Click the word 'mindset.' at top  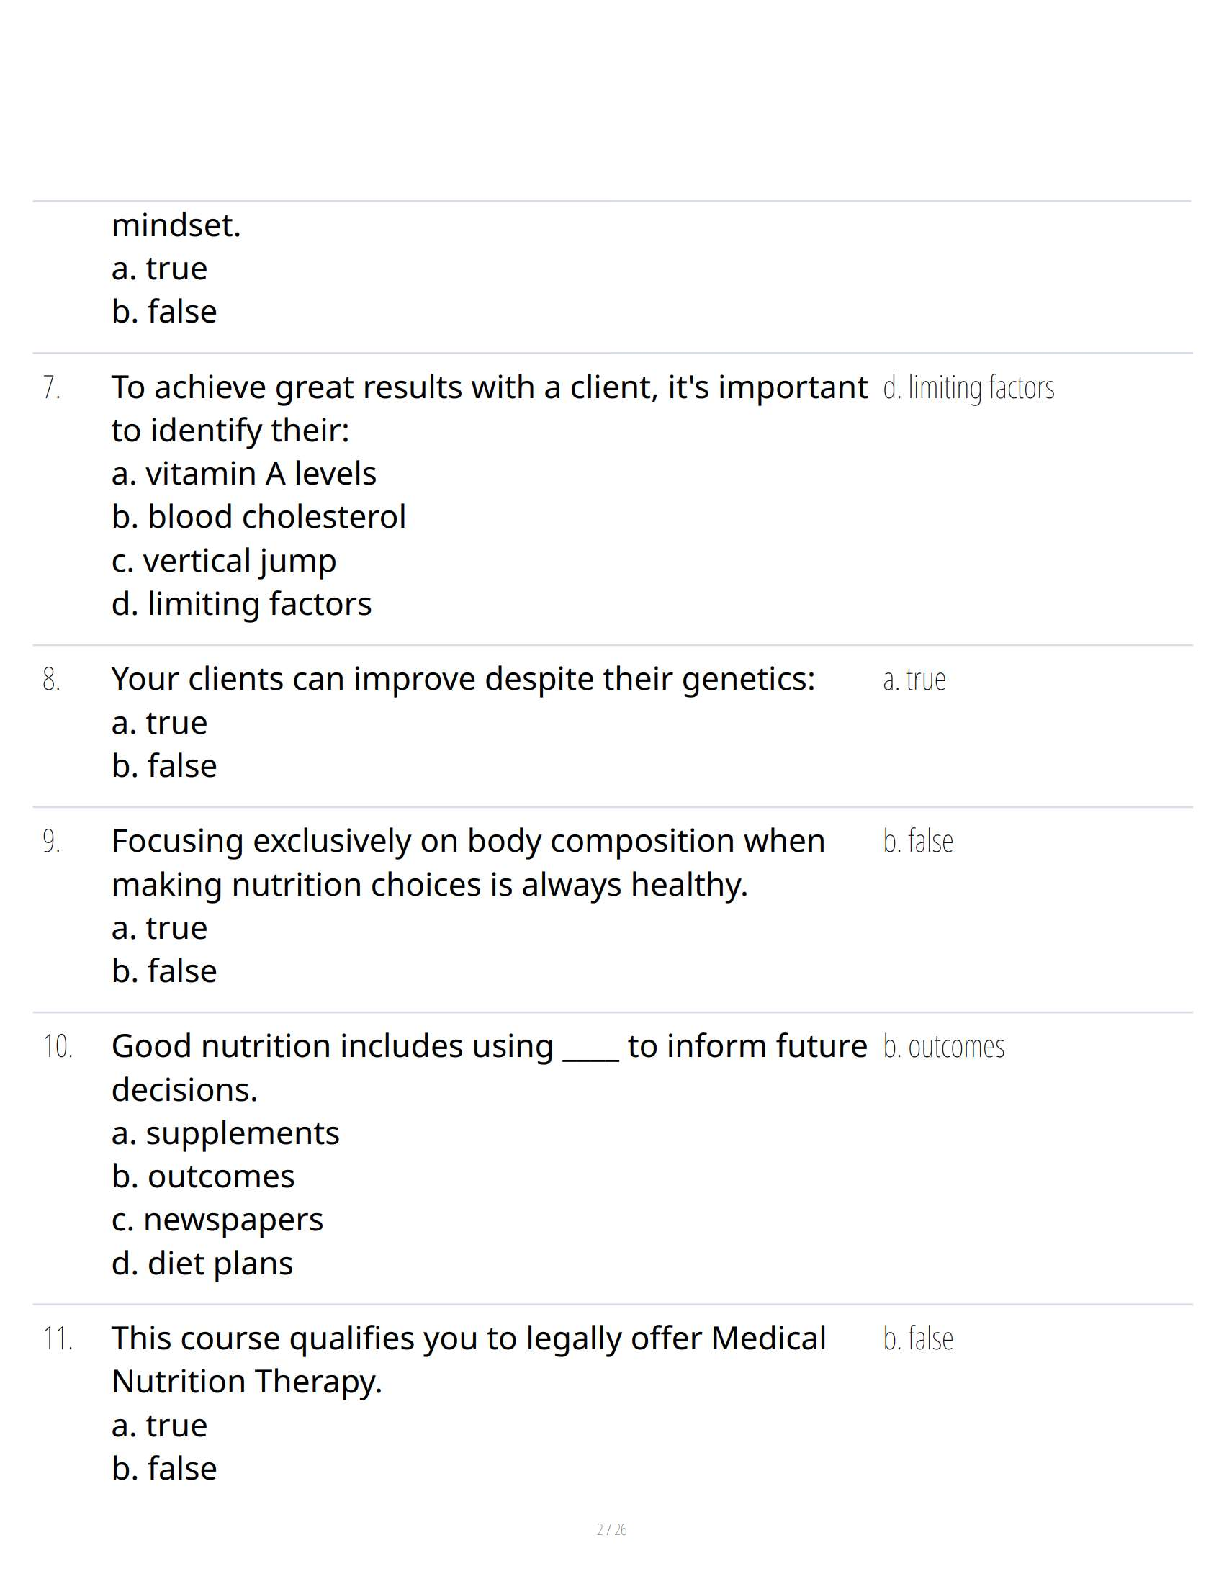coord(176,226)
